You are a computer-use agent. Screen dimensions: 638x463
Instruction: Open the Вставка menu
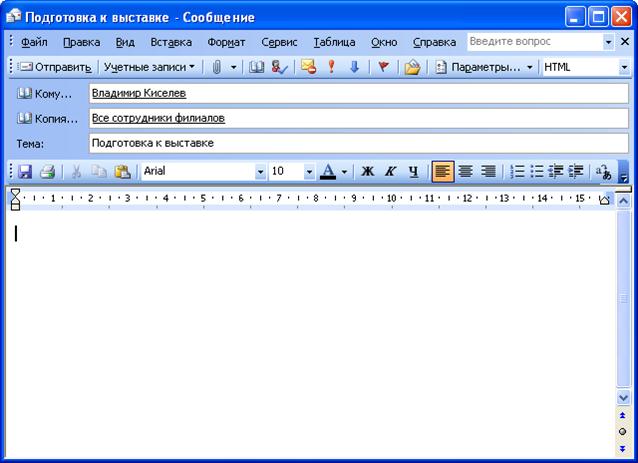[x=171, y=42]
